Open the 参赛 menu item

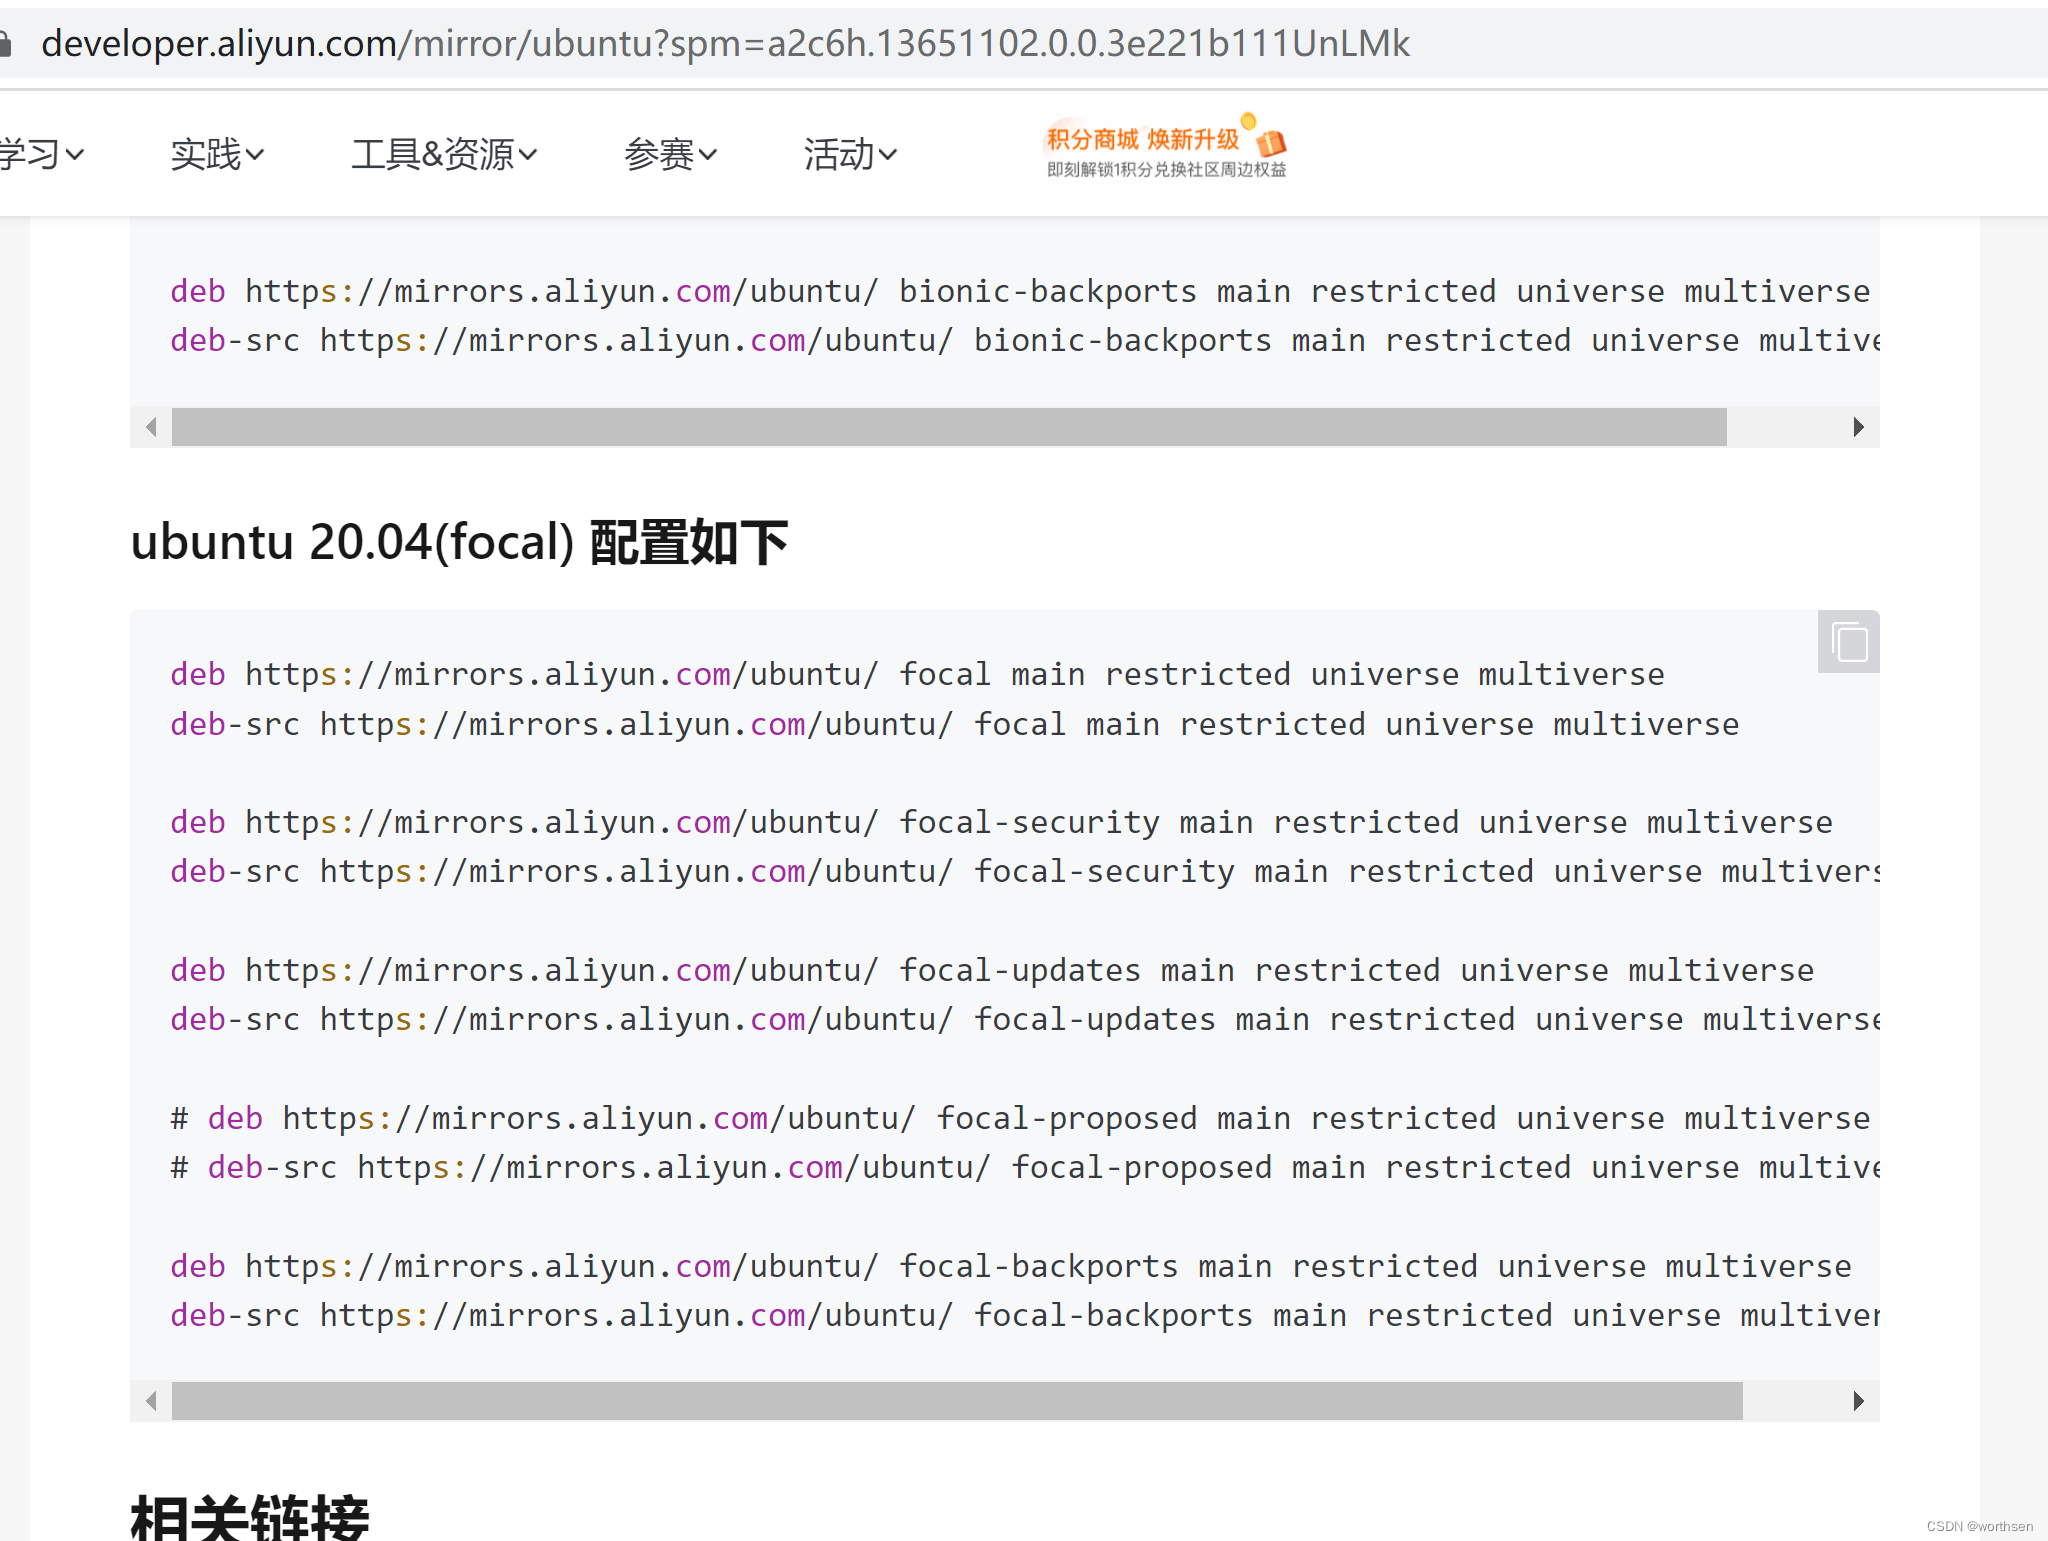pyautogui.click(x=670, y=154)
